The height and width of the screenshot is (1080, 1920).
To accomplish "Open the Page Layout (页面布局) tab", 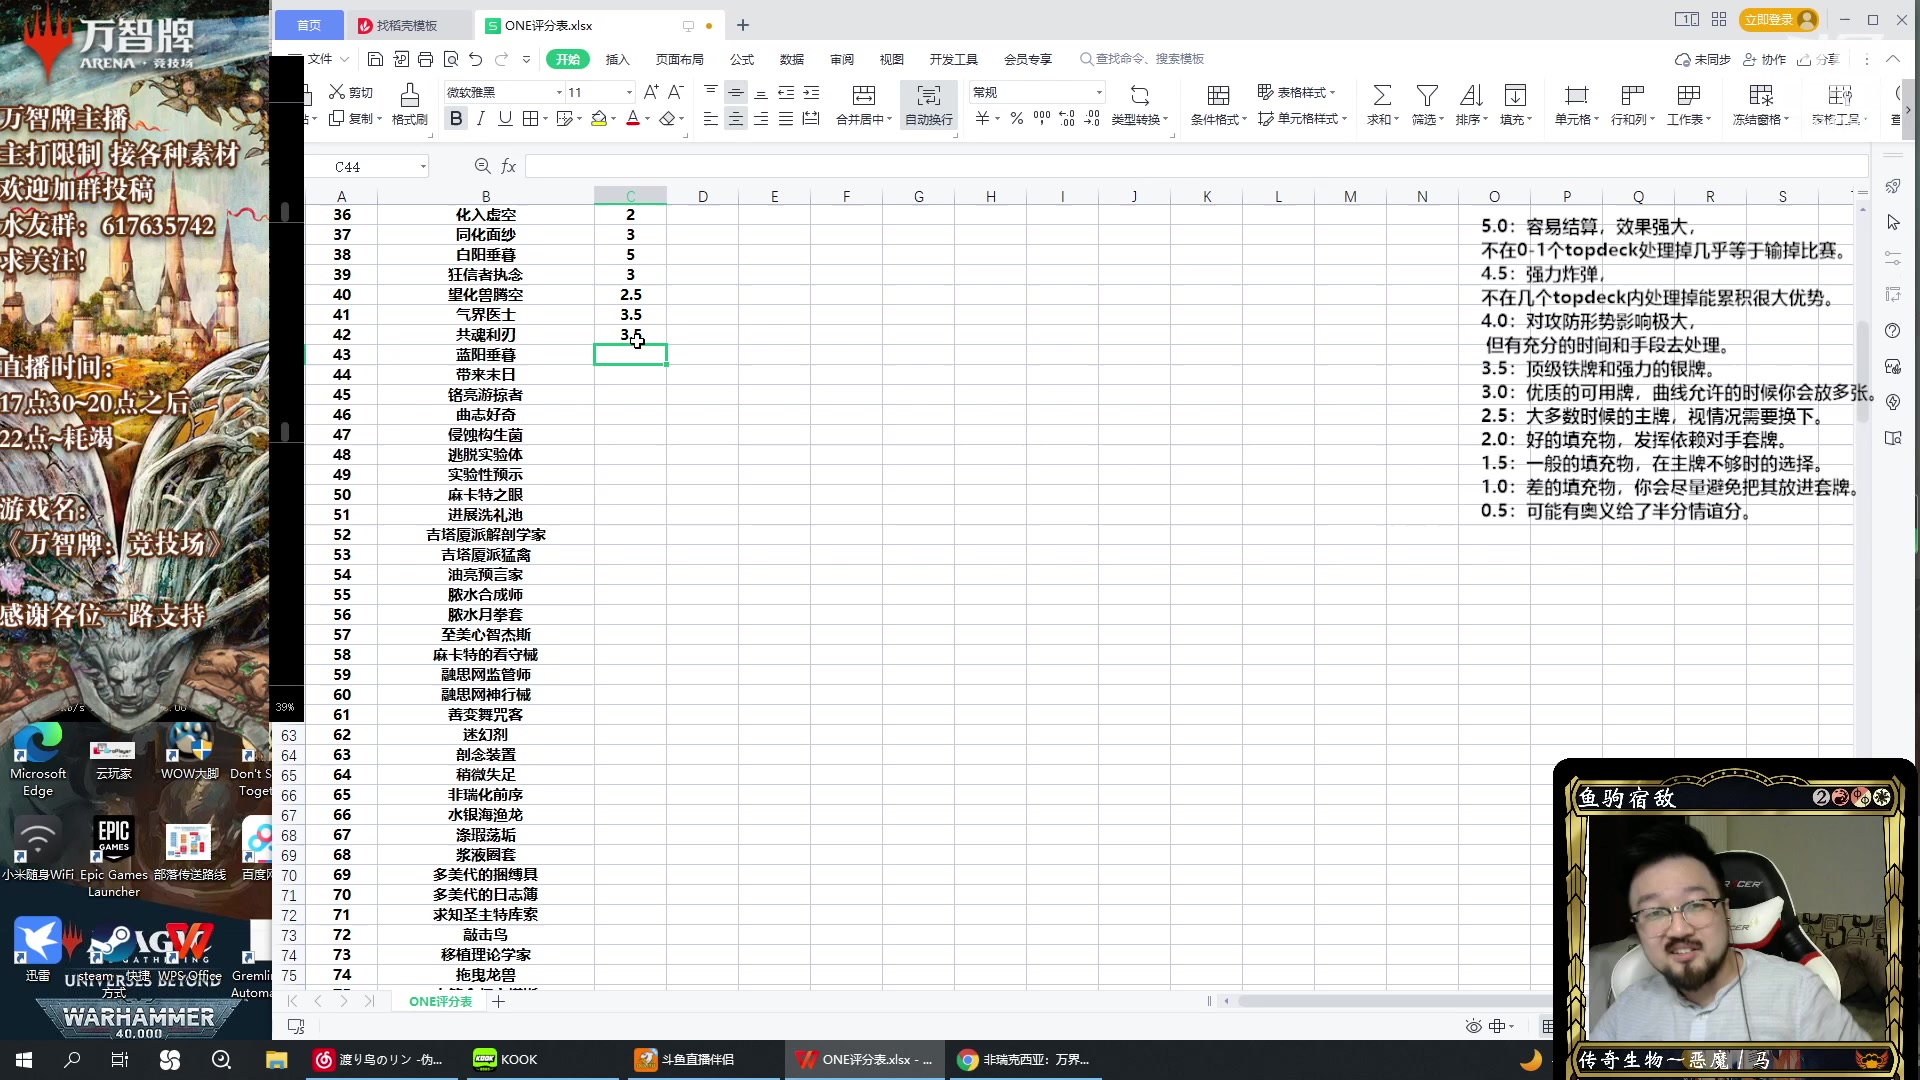I will [680, 59].
